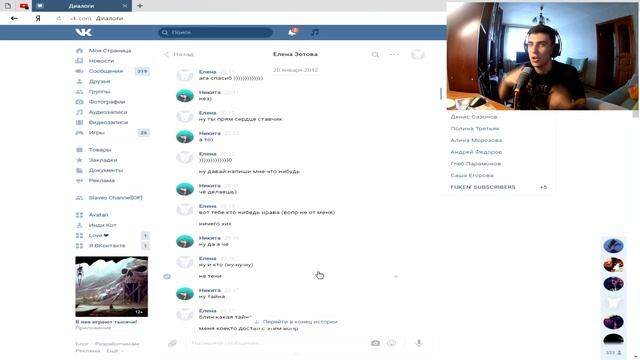Click Никита's avatar beside 'чё делаешь' message
Viewport: 640px width, 360px height.
184,189
